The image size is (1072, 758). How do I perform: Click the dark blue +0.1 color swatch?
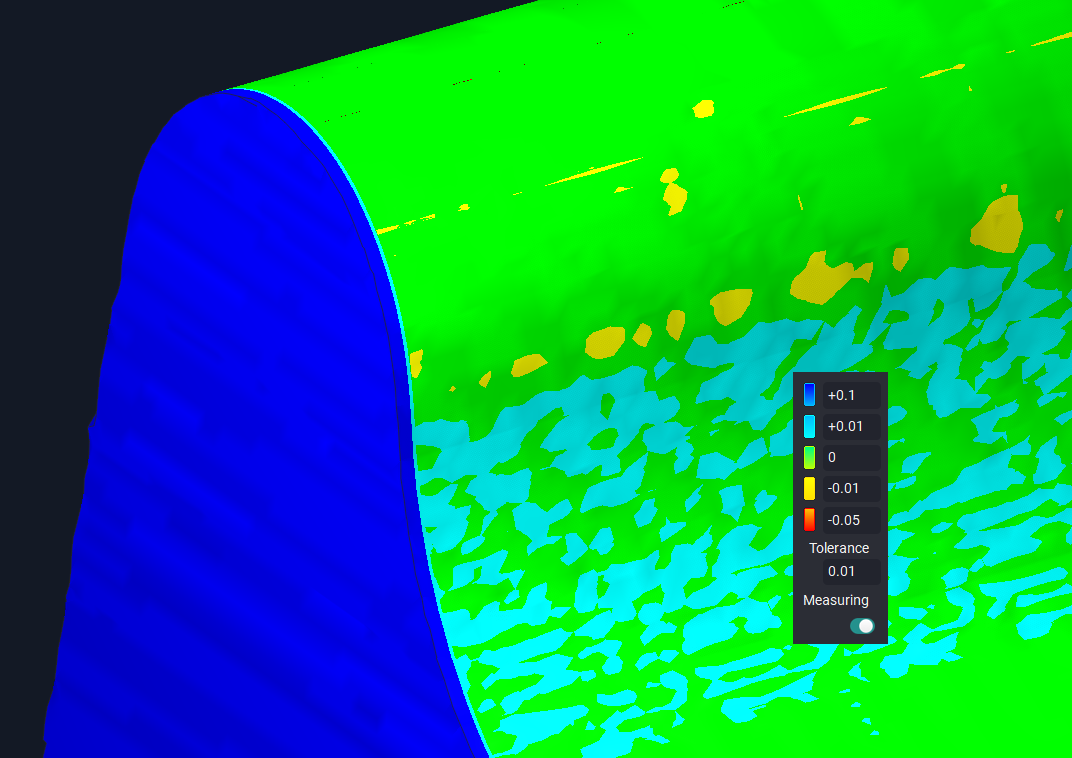809,395
